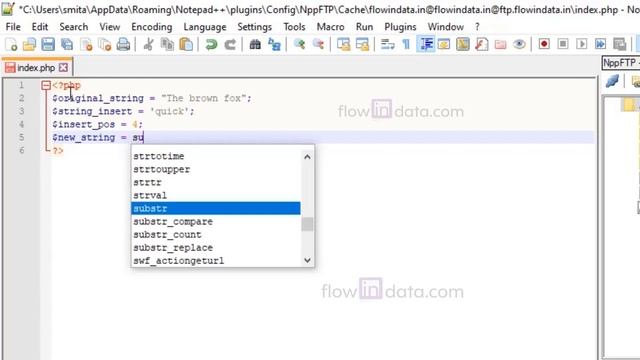Viewport: 640px width, 360px height.
Task: Toggle file Monitoring eye icon
Action: pos(519,44)
